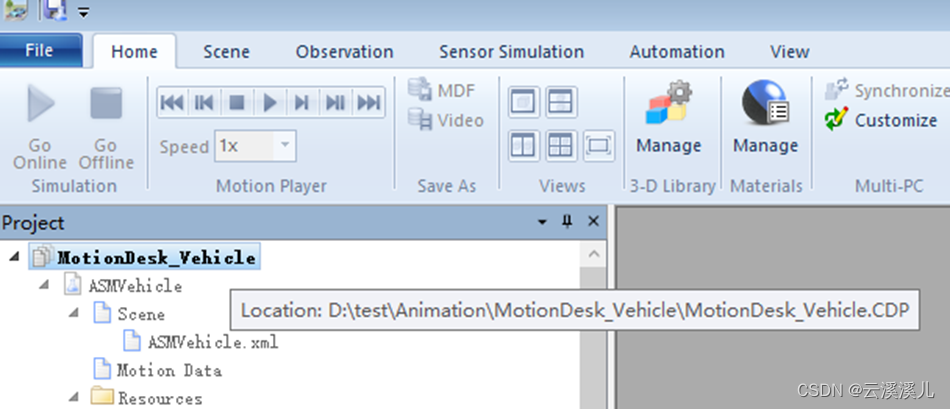The image size is (950, 409).
Task: Select the single view layout icon
Action: 524,102
